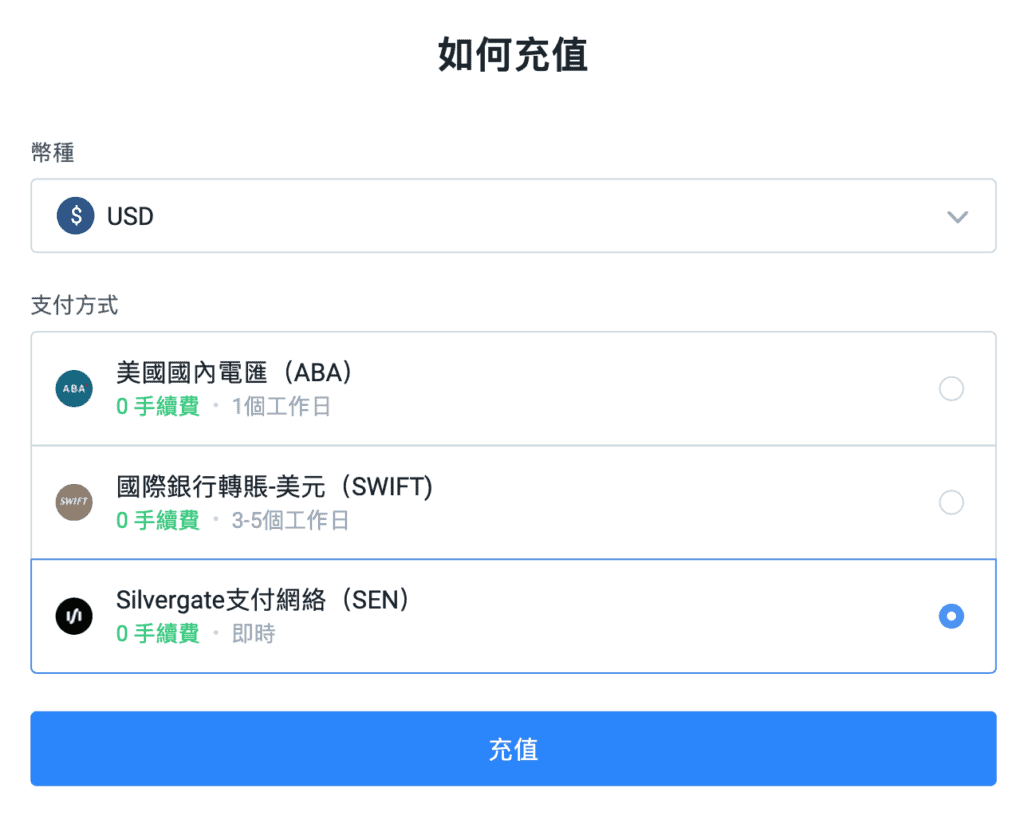Click the 國際銀行轉賬-美元（SWIFT）option title
This screenshot has width=1024, height=831.
(275, 487)
